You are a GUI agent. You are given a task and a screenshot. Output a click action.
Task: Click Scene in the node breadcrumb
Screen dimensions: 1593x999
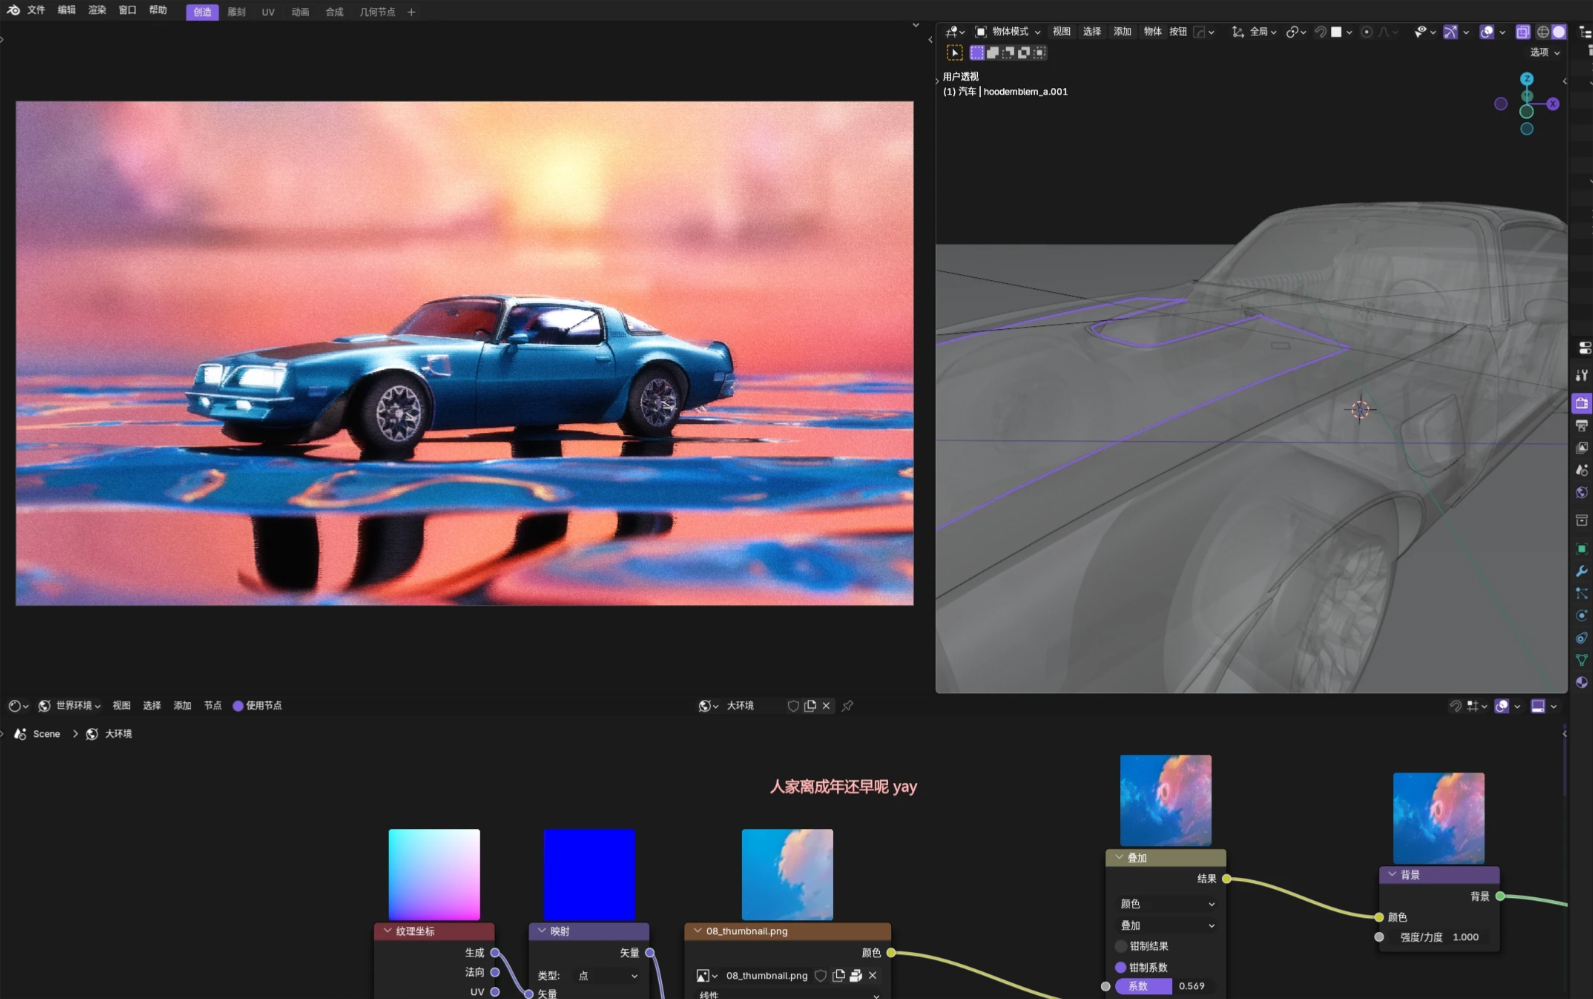click(x=46, y=734)
